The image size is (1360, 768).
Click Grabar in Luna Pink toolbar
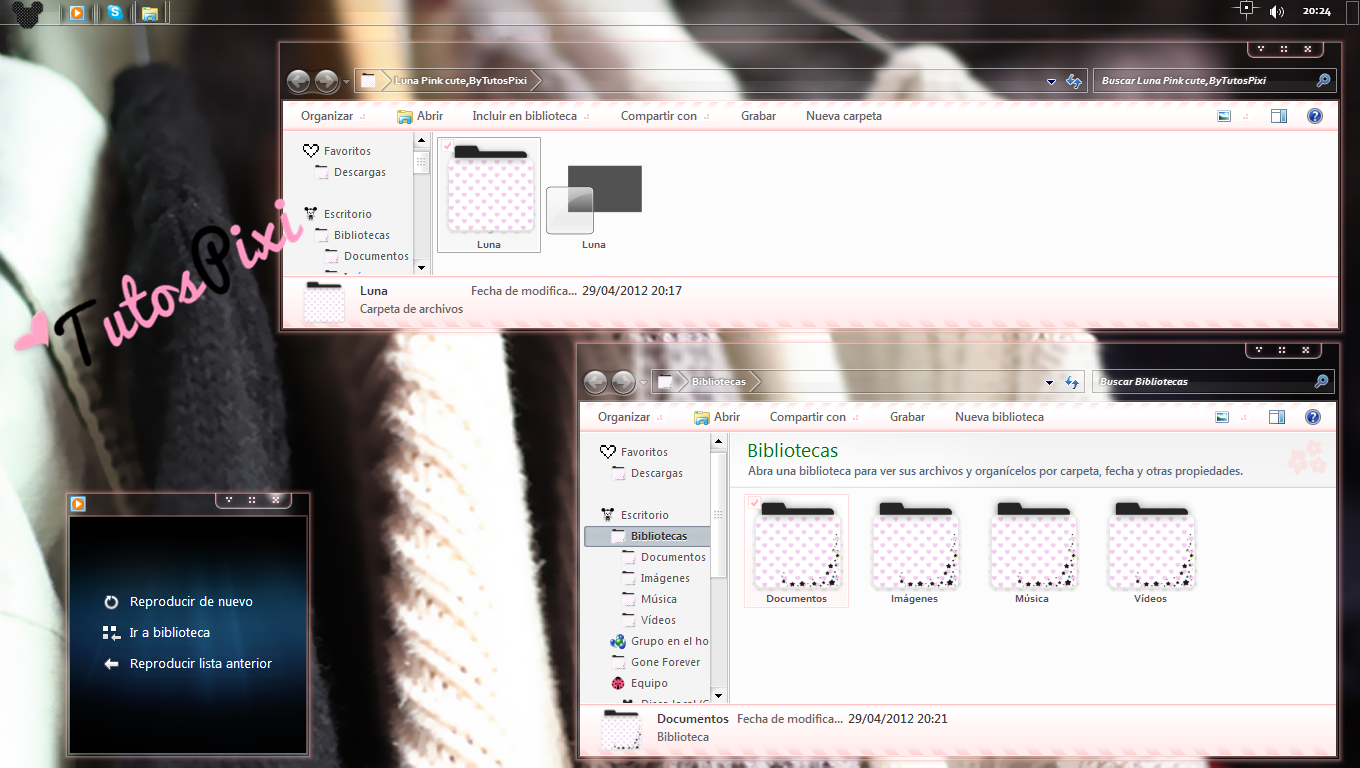pyautogui.click(x=759, y=116)
